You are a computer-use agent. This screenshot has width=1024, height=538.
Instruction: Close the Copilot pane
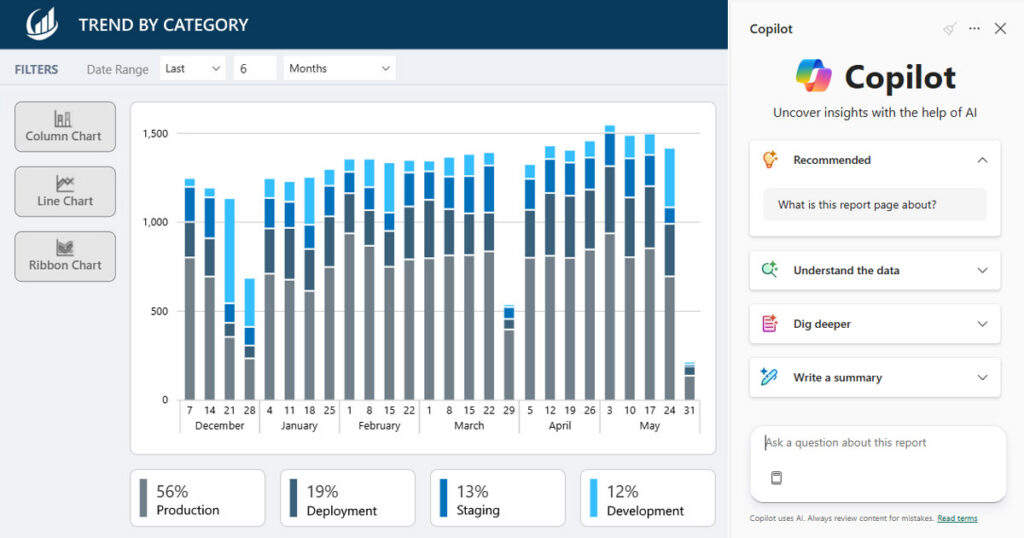[1000, 29]
